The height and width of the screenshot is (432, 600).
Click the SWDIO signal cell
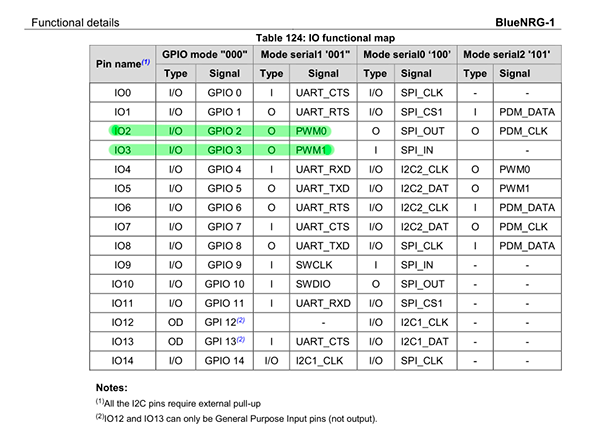point(310,283)
